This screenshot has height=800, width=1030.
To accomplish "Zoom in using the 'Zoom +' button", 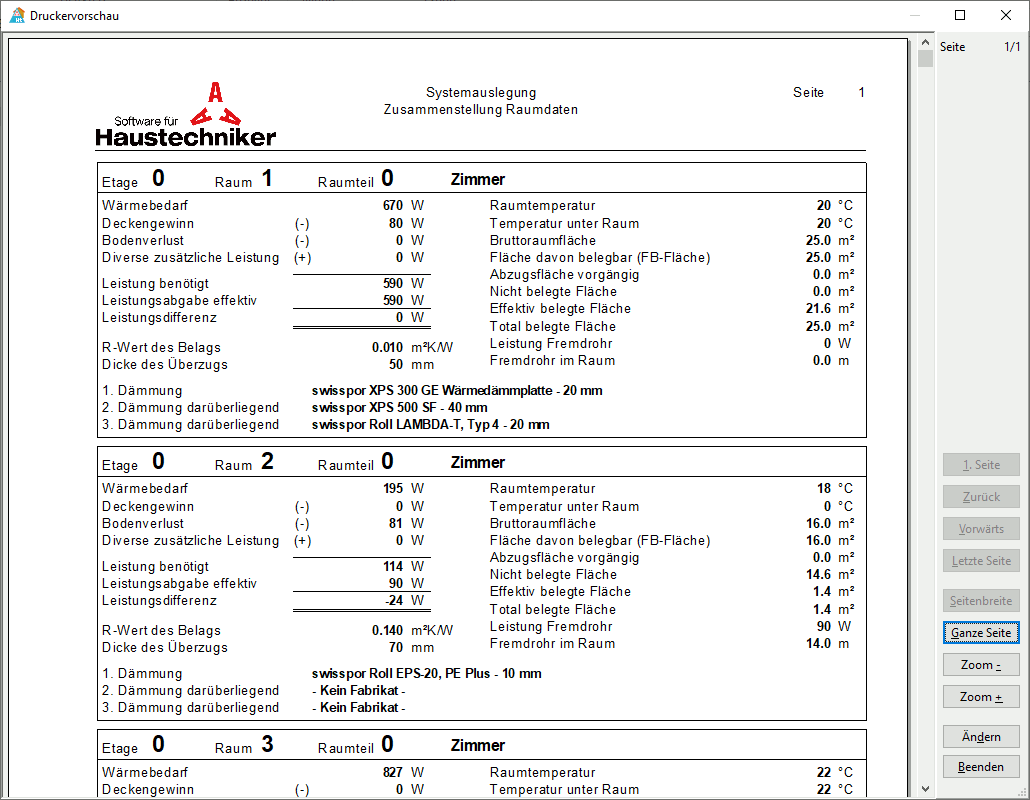I will coord(981,697).
